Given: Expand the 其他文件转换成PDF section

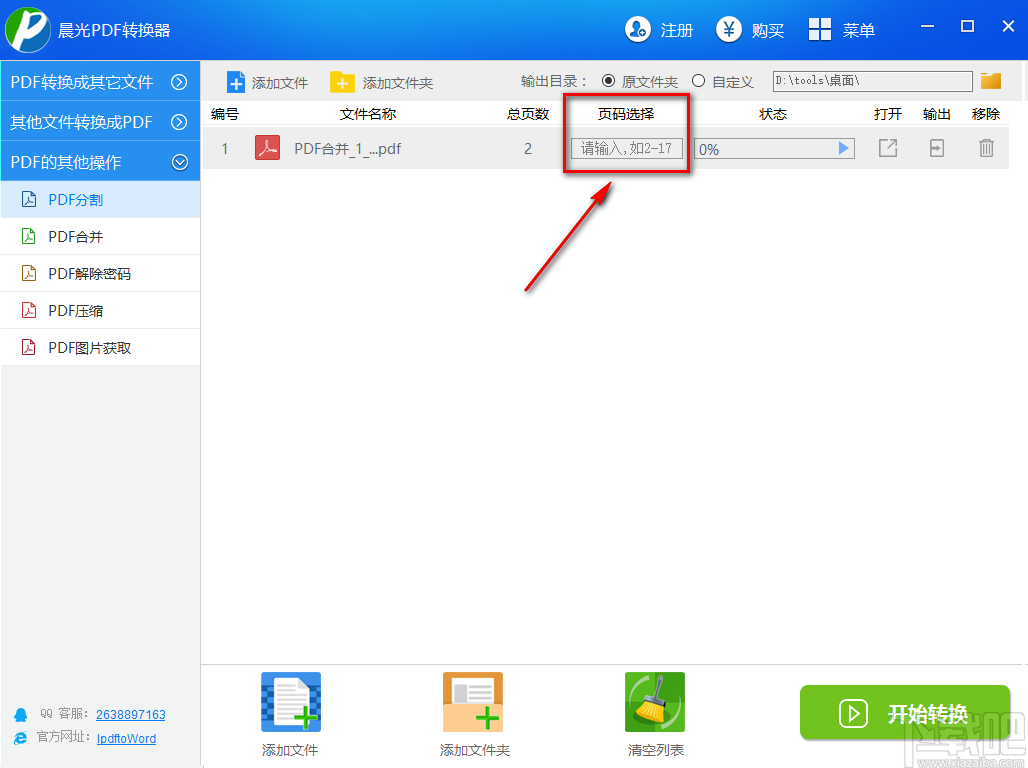Looking at the screenshot, I should 100,122.
